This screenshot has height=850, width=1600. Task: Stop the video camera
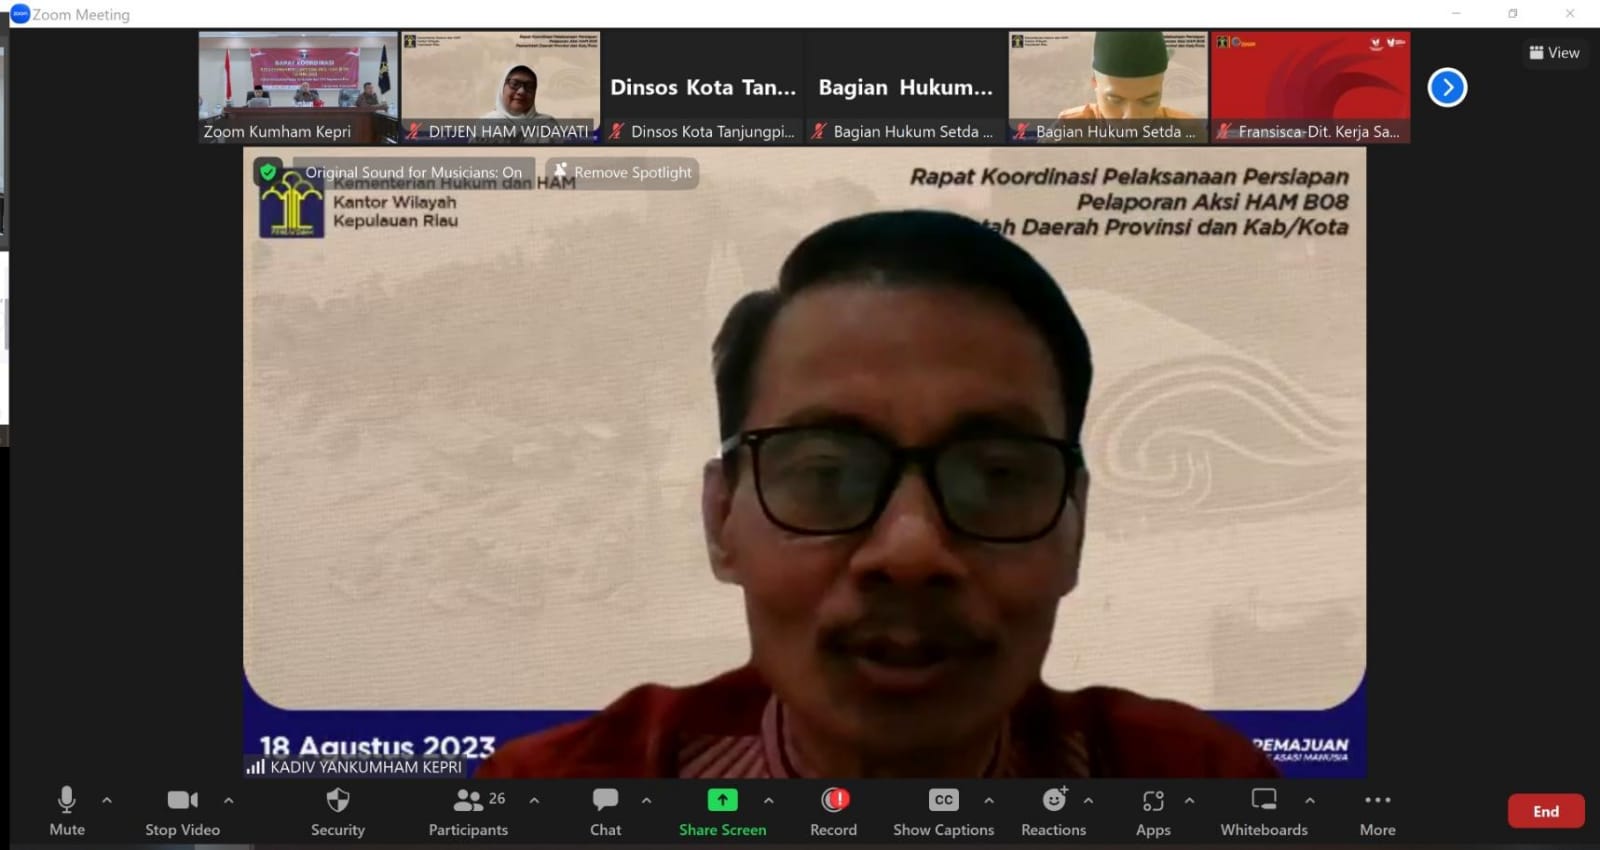click(x=182, y=800)
